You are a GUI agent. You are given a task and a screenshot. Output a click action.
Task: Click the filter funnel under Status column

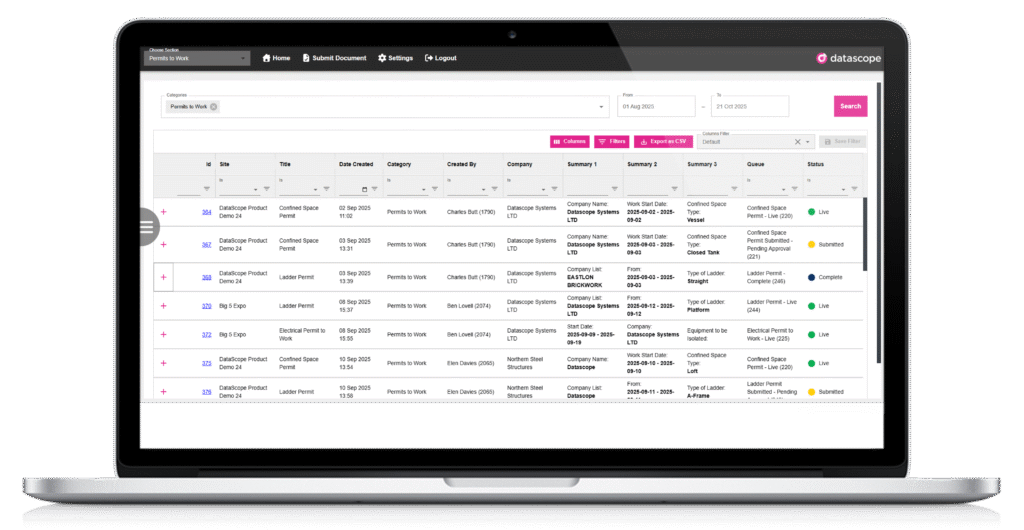pyautogui.click(x=855, y=189)
